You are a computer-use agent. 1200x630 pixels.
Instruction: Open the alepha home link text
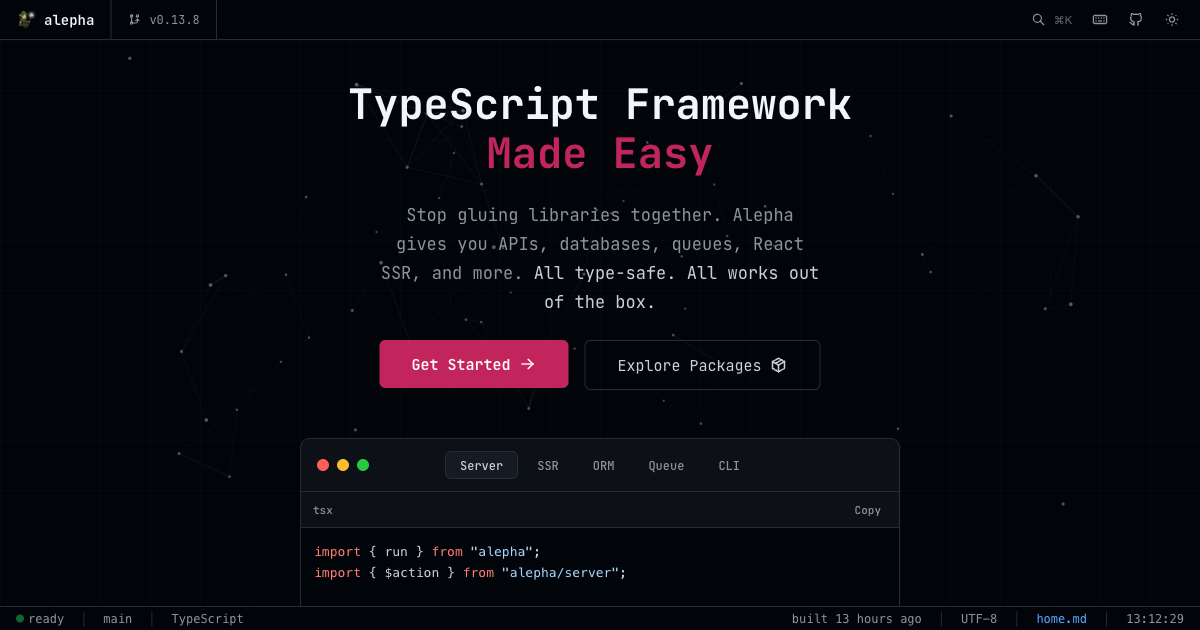[69, 20]
